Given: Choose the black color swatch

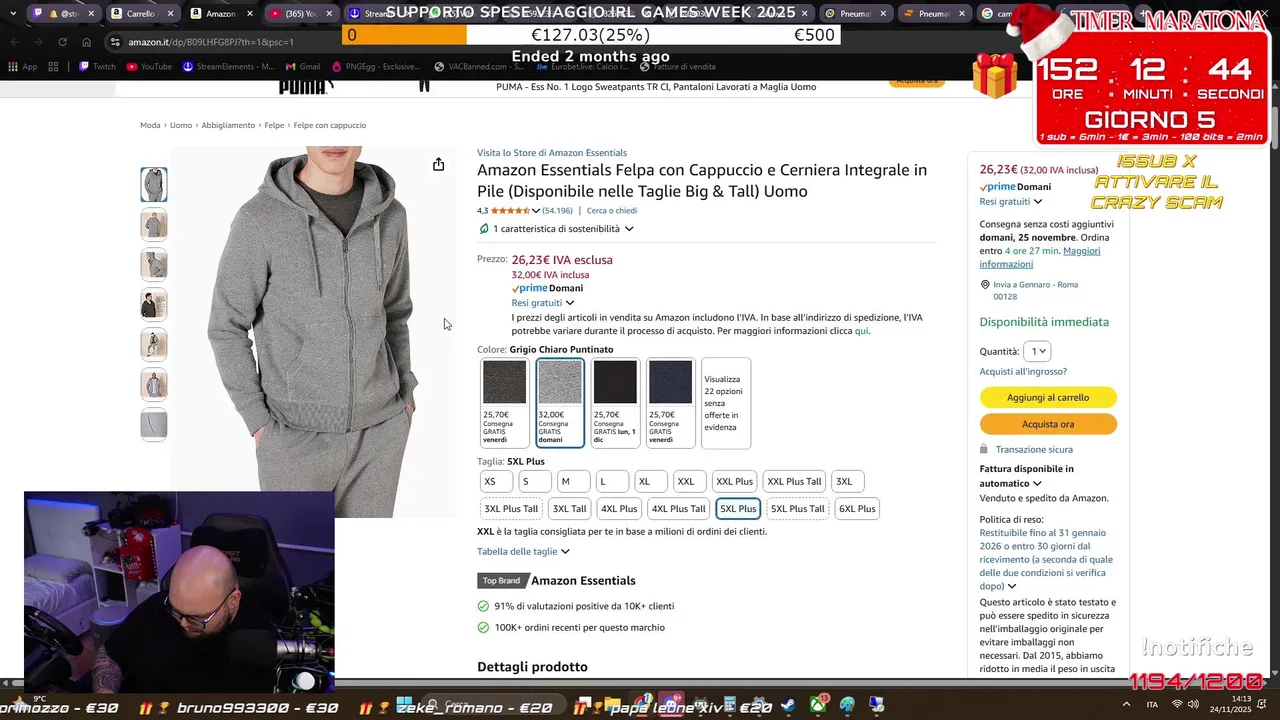Looking at the screenshot, I should pyautogui.click(x=615, y=403).
